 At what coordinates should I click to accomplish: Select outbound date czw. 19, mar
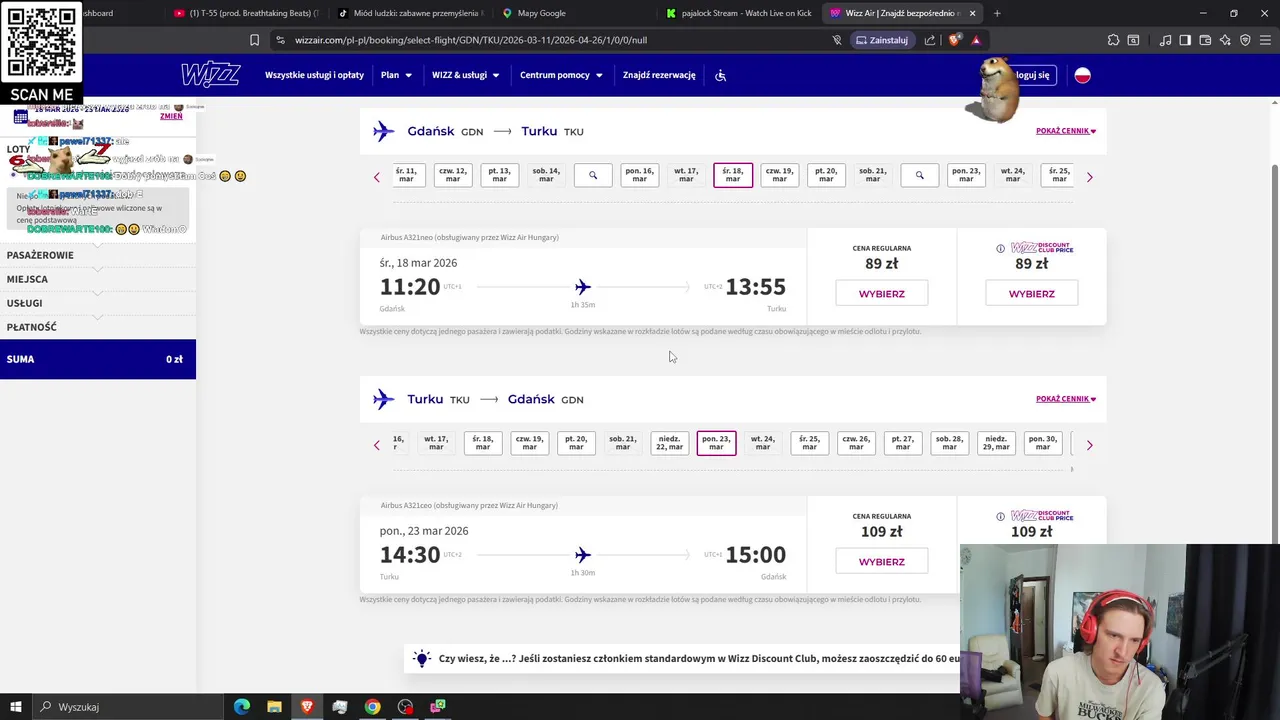click(x=779, y=175)
